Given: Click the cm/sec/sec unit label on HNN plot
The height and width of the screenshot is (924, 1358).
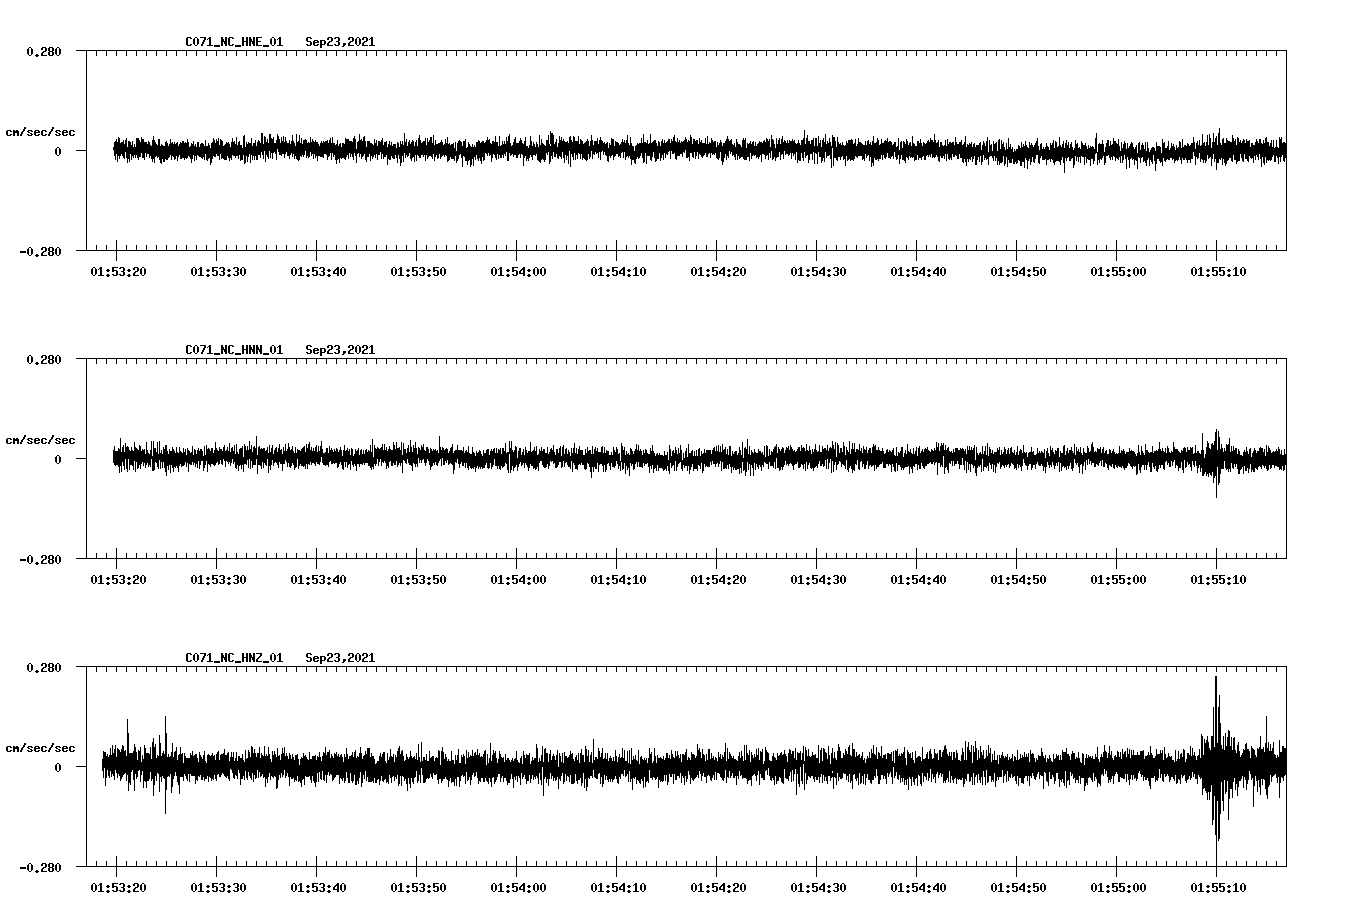Looking at the screenshot, I should (x=40, y=440).
